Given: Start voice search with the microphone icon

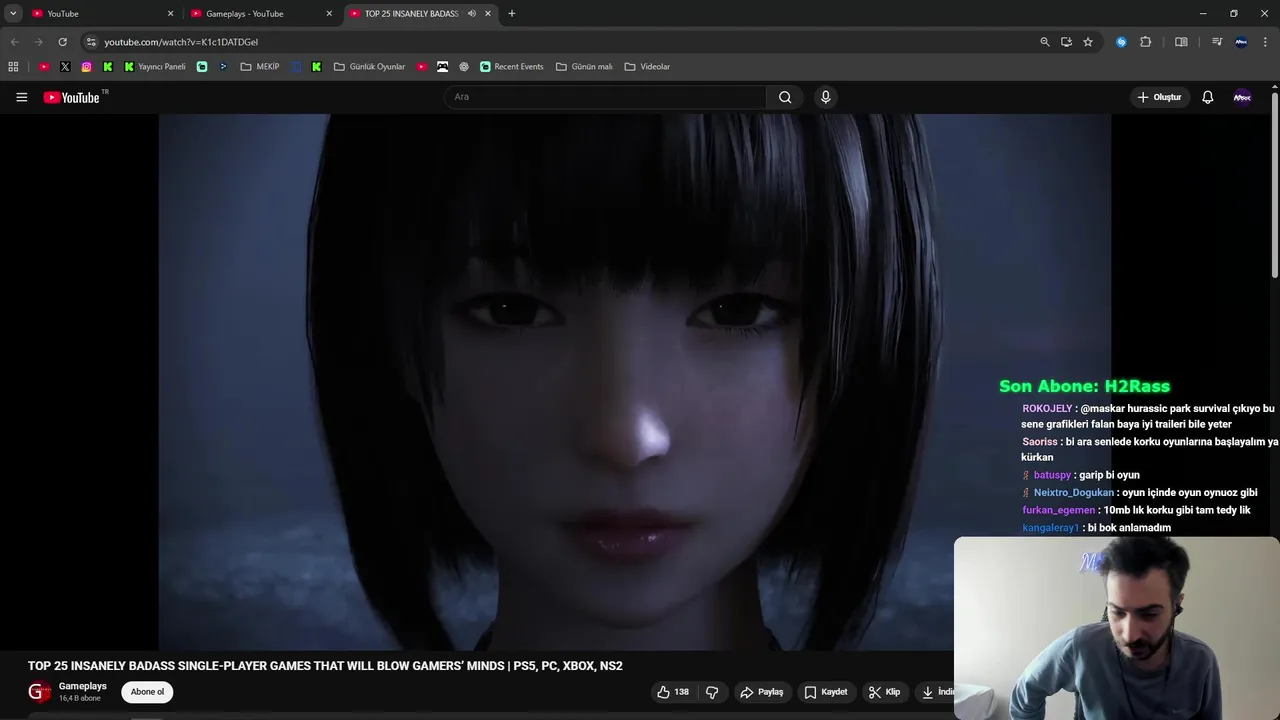Looking at the screenshot, I should tap(825, 97).
